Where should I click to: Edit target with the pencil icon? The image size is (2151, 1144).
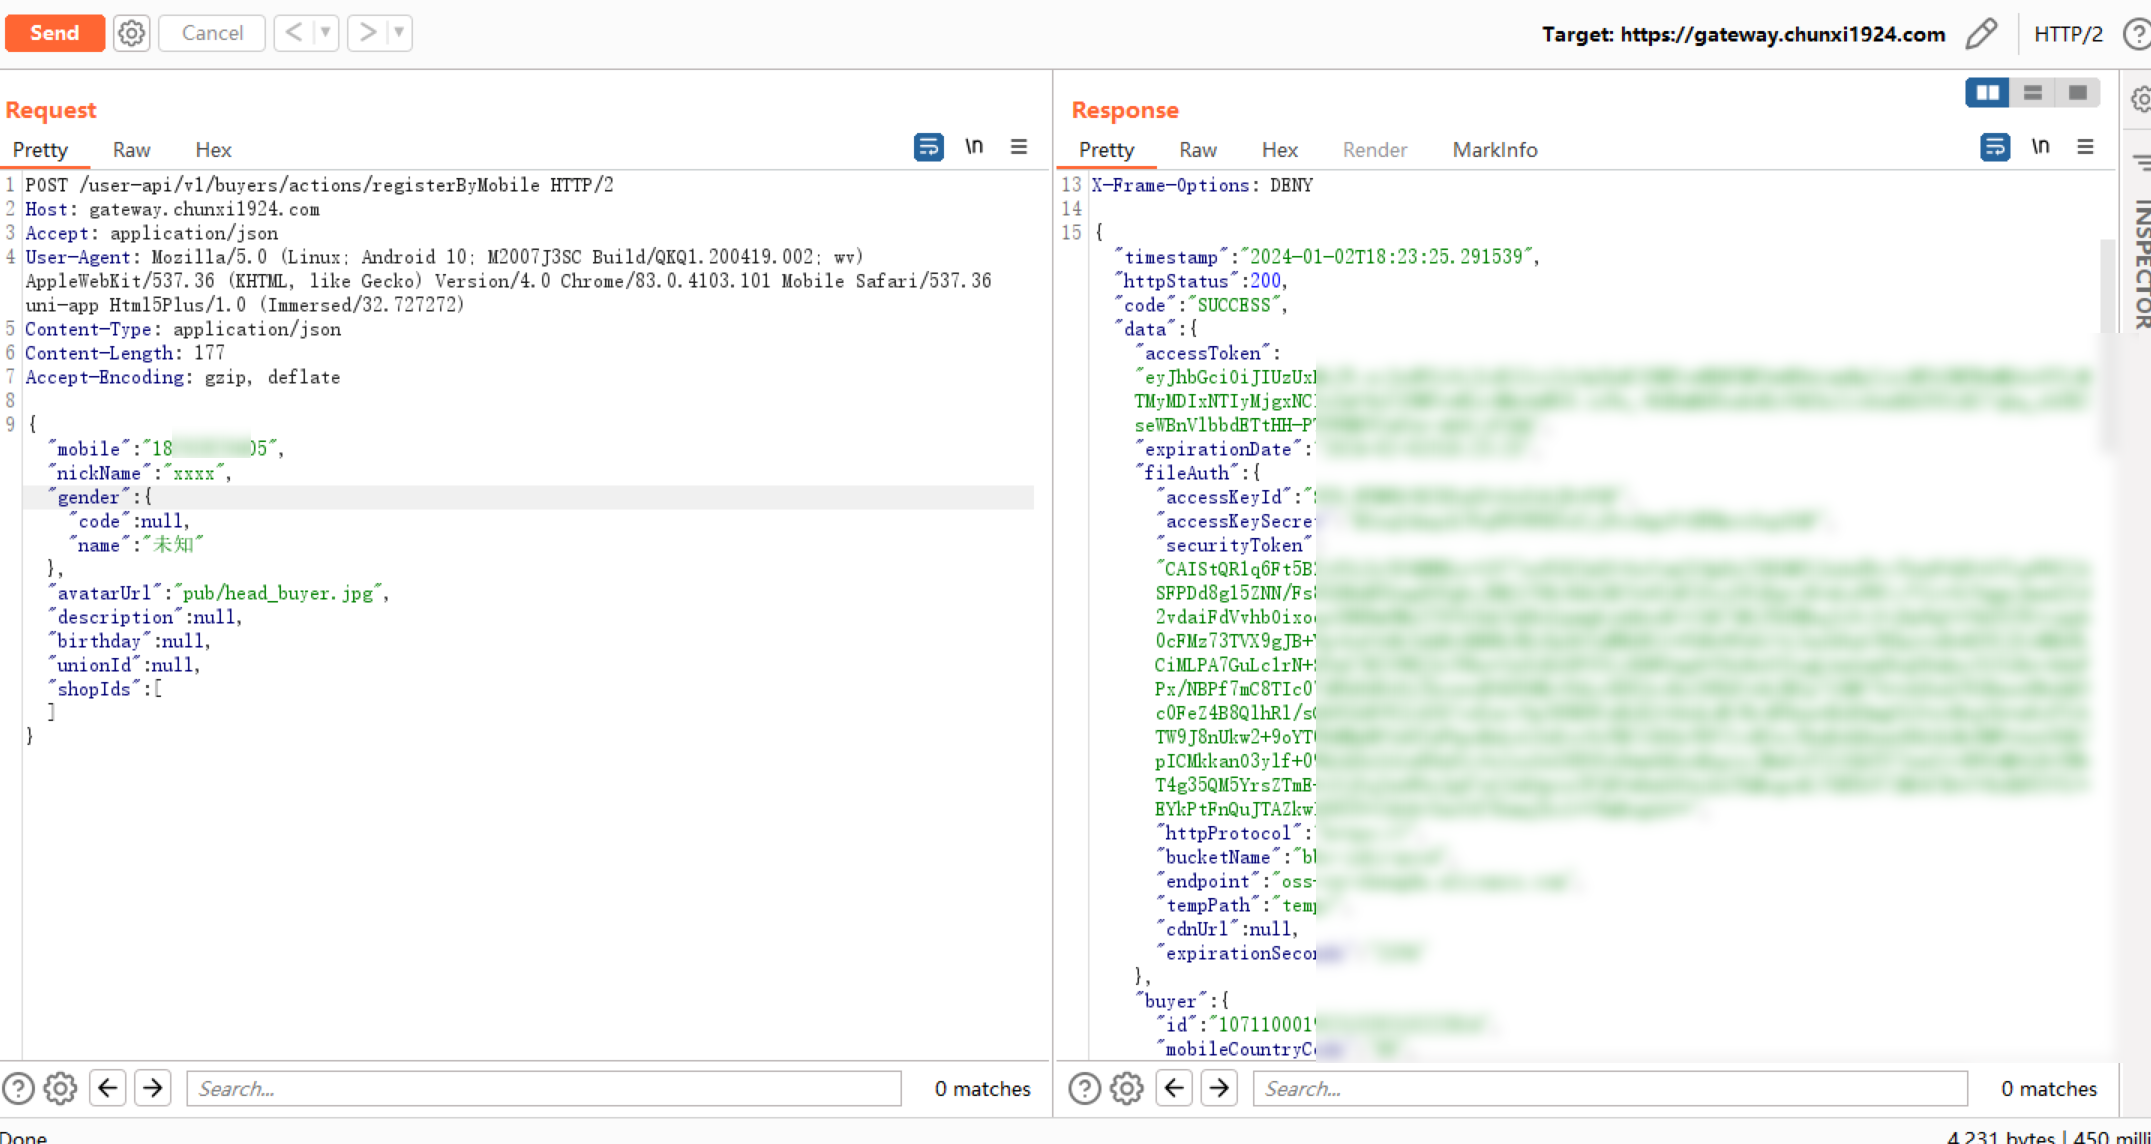(1980, 34)
